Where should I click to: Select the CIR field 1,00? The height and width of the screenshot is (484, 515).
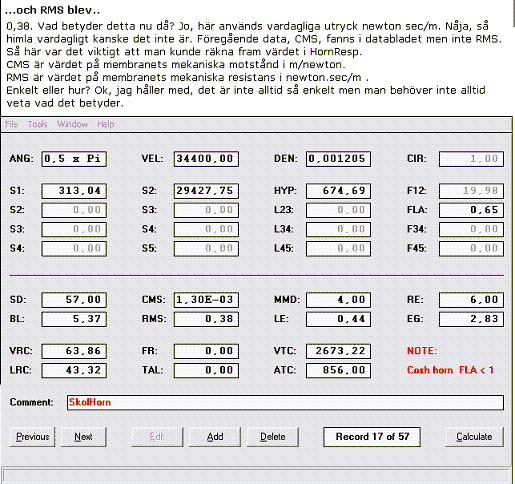tap(471, 159)
